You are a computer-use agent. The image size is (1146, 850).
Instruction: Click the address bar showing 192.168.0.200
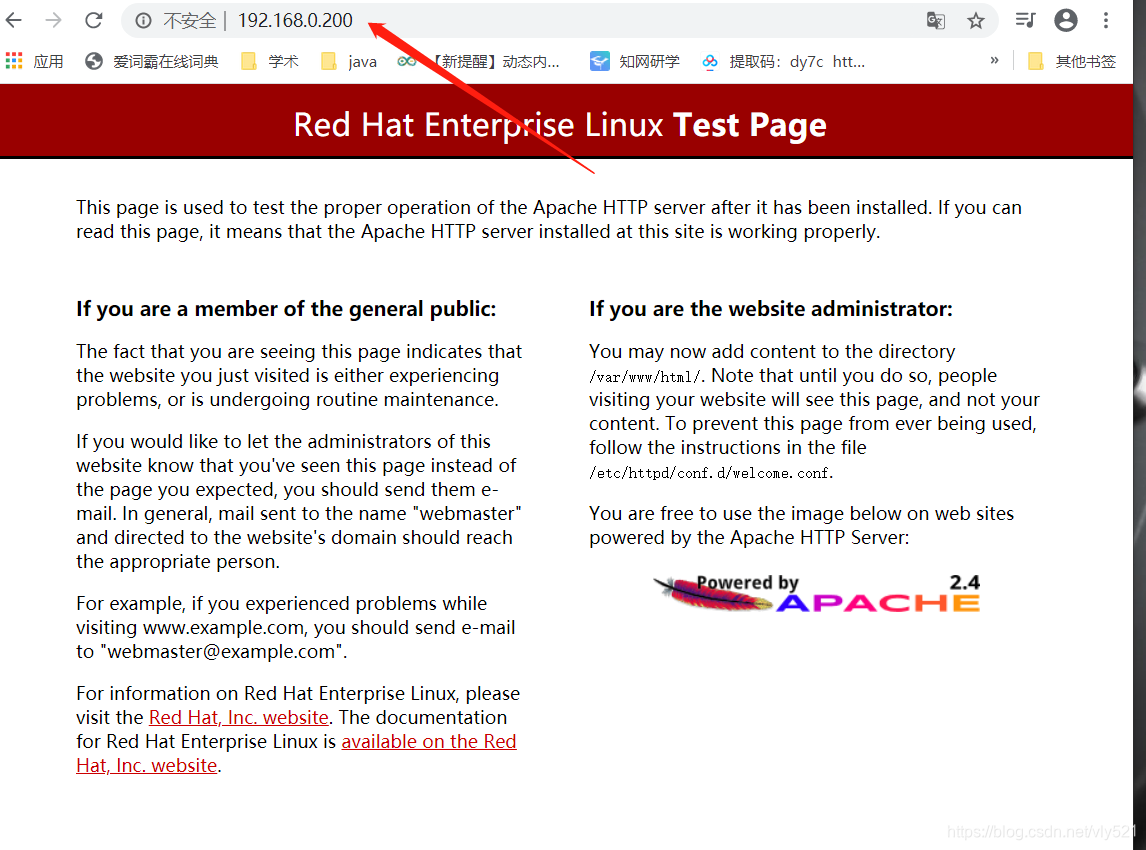(559, 20)
